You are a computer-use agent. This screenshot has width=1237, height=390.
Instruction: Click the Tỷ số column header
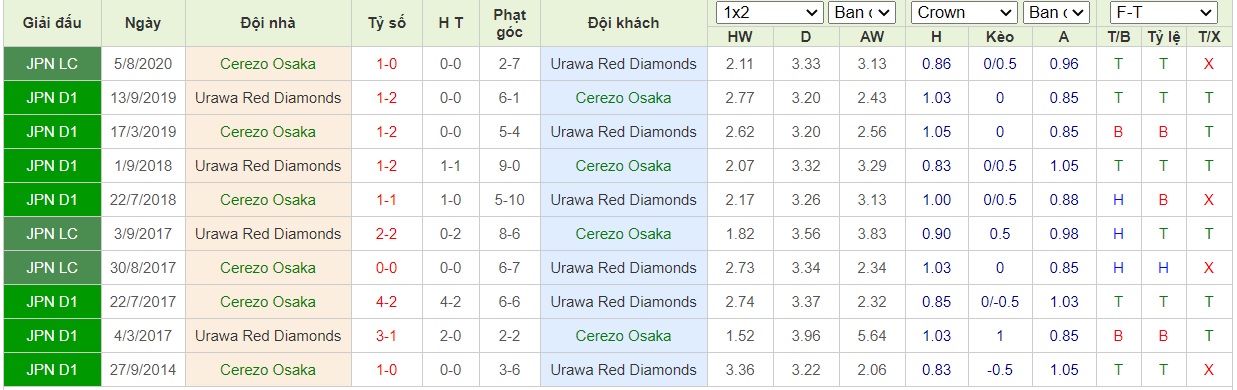coord(386,23)
